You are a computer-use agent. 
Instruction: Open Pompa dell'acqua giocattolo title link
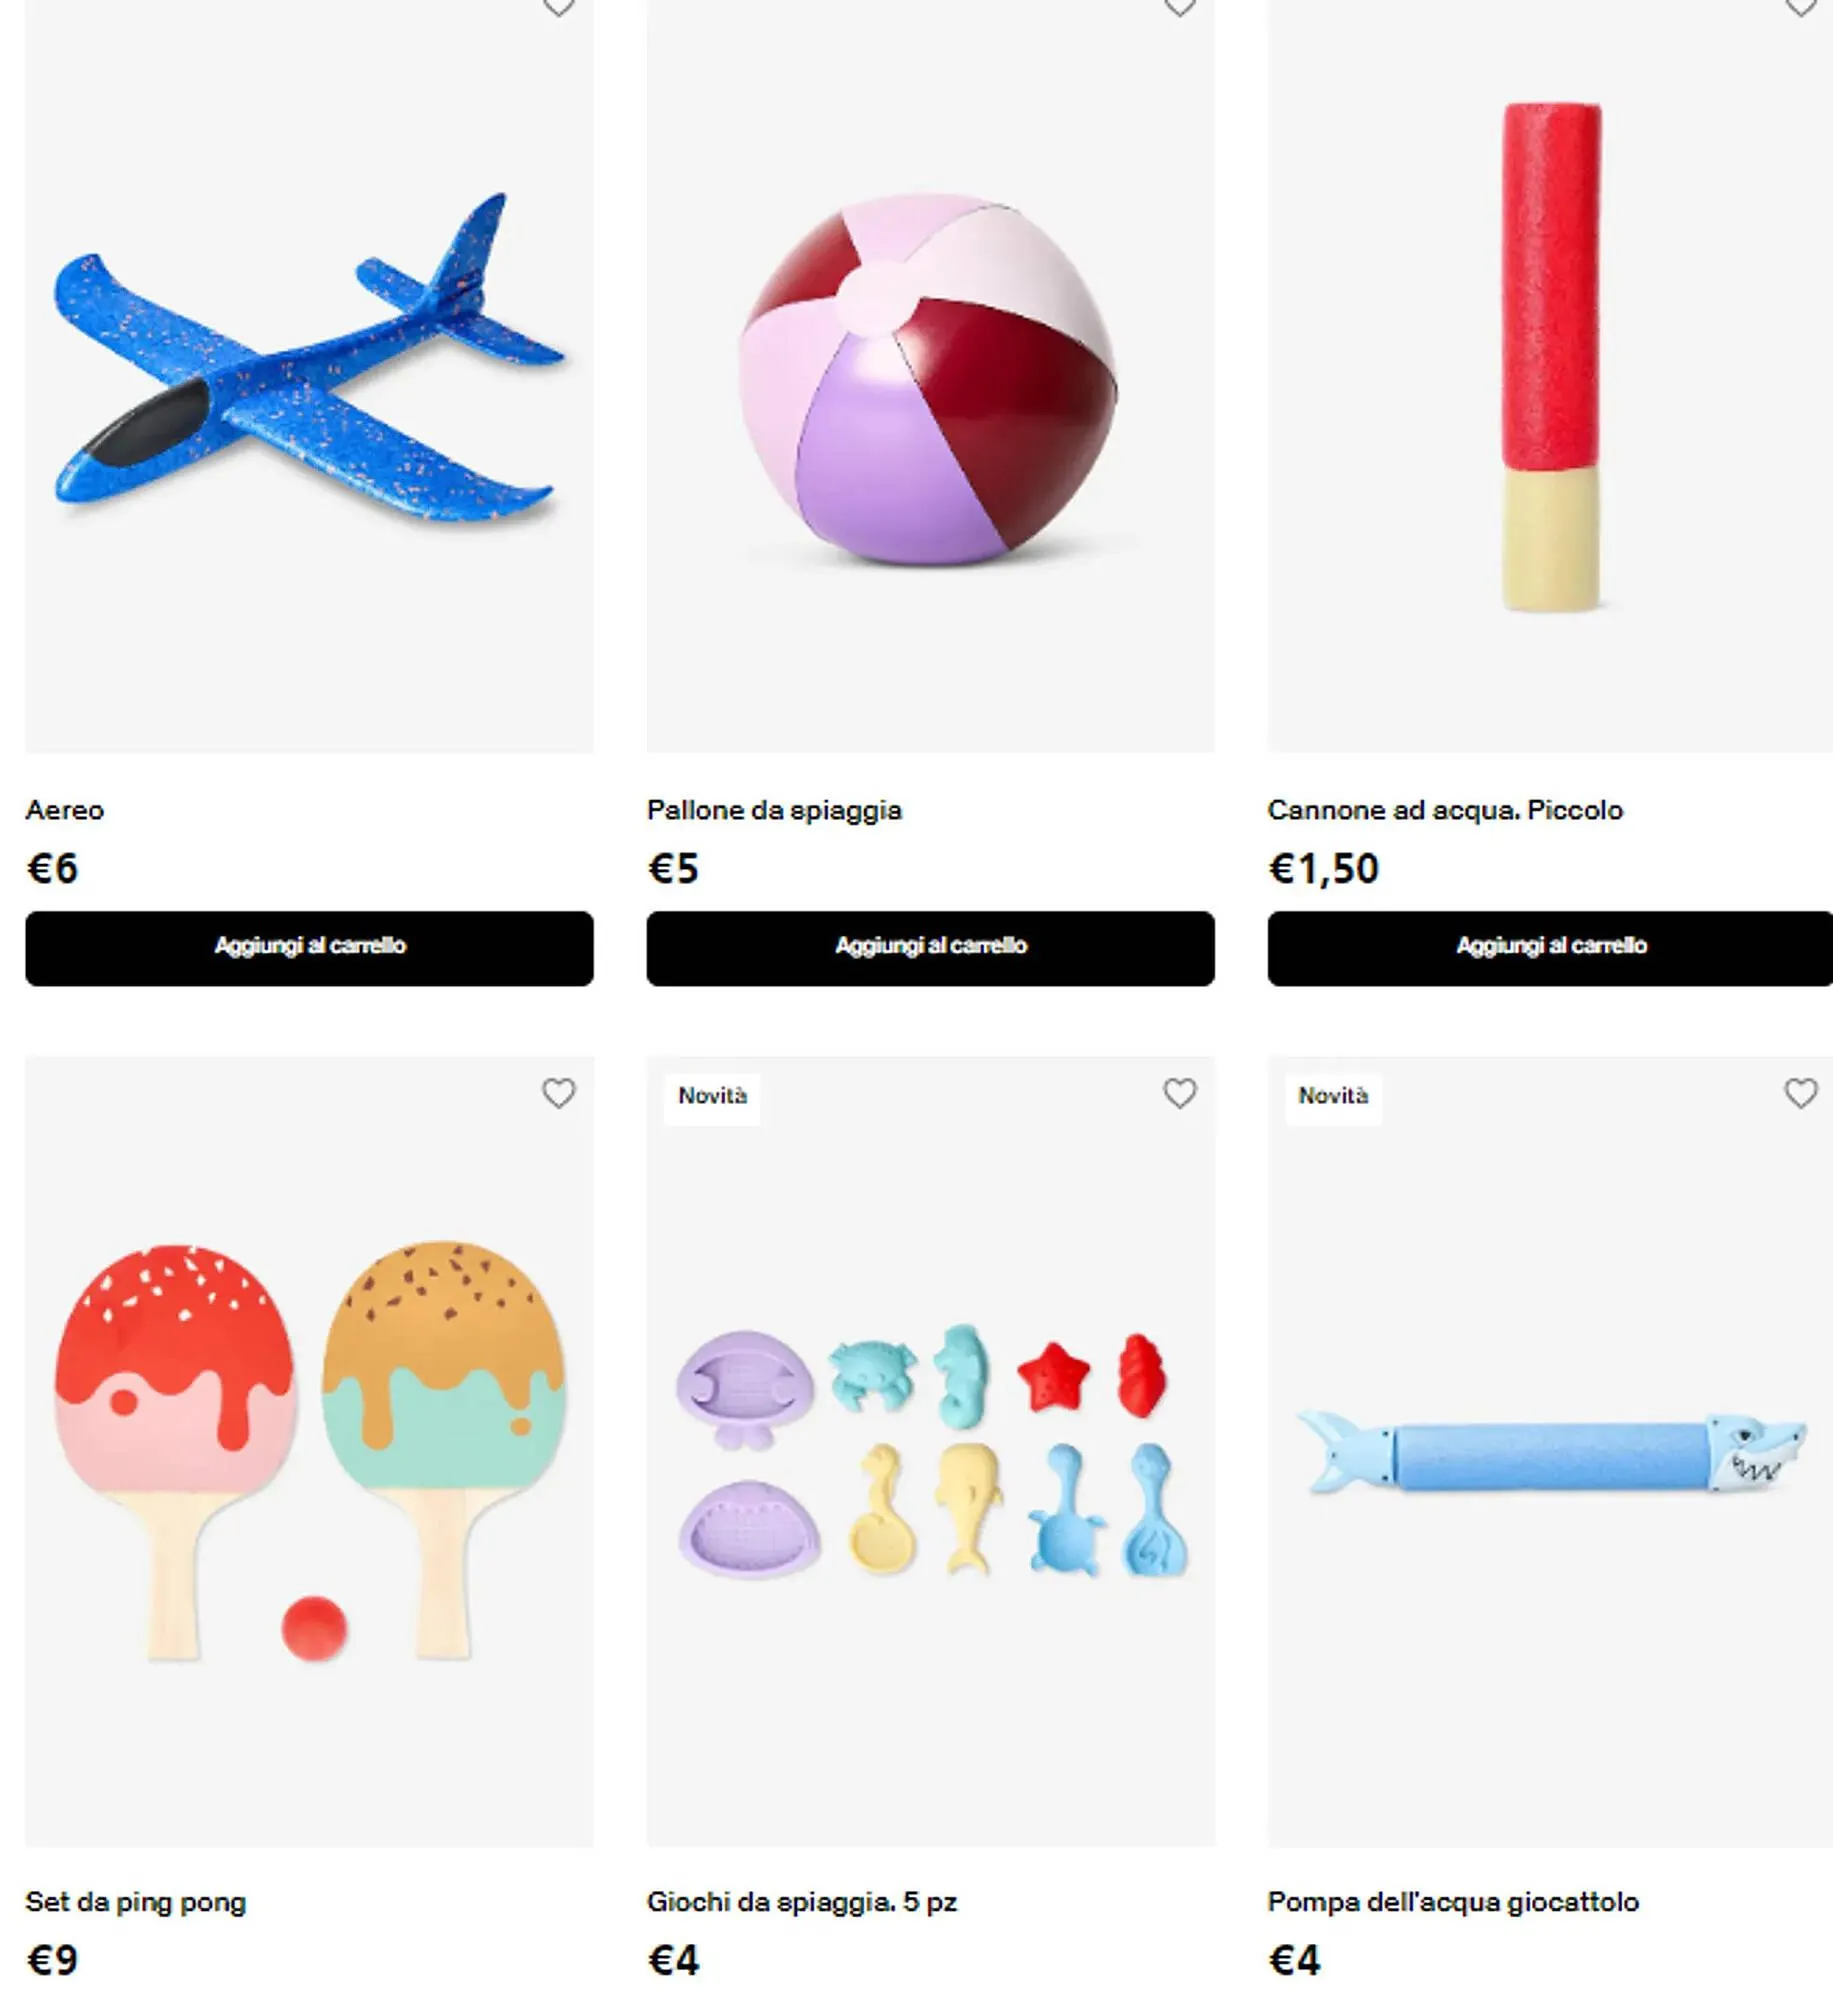pyautogui.click(x=1453, y=1902)
